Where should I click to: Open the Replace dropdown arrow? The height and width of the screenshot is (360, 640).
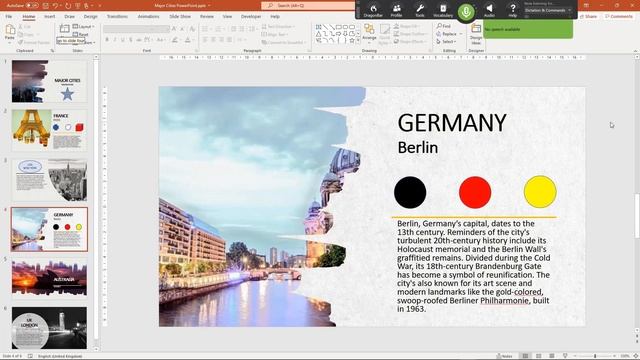[x=461, y=34]
